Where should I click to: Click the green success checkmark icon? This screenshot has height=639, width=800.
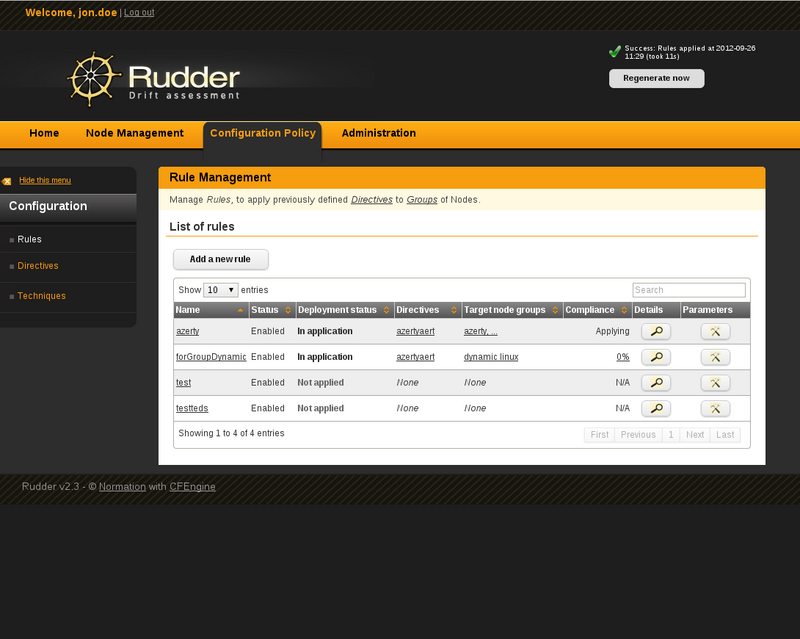[x=615, y=52]
